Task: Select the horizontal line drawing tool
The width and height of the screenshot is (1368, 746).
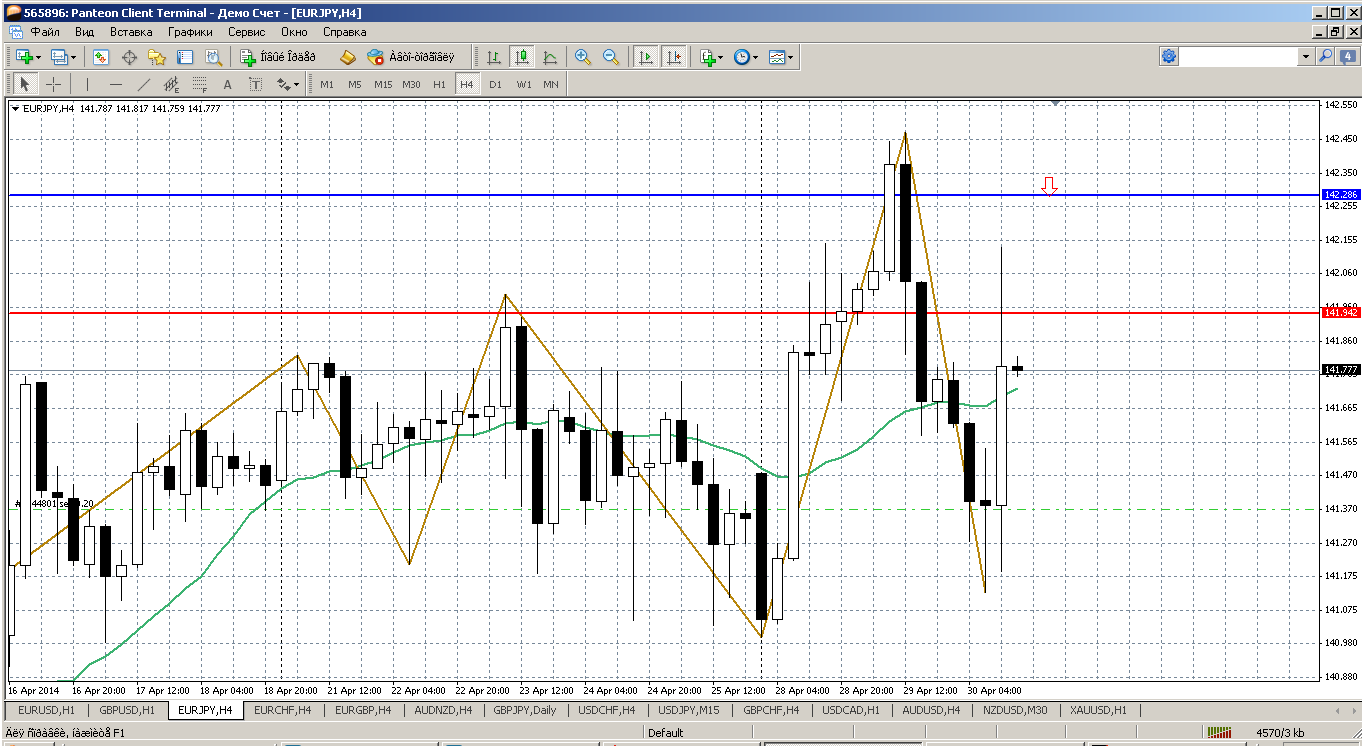Action: [x=115, y=84]
